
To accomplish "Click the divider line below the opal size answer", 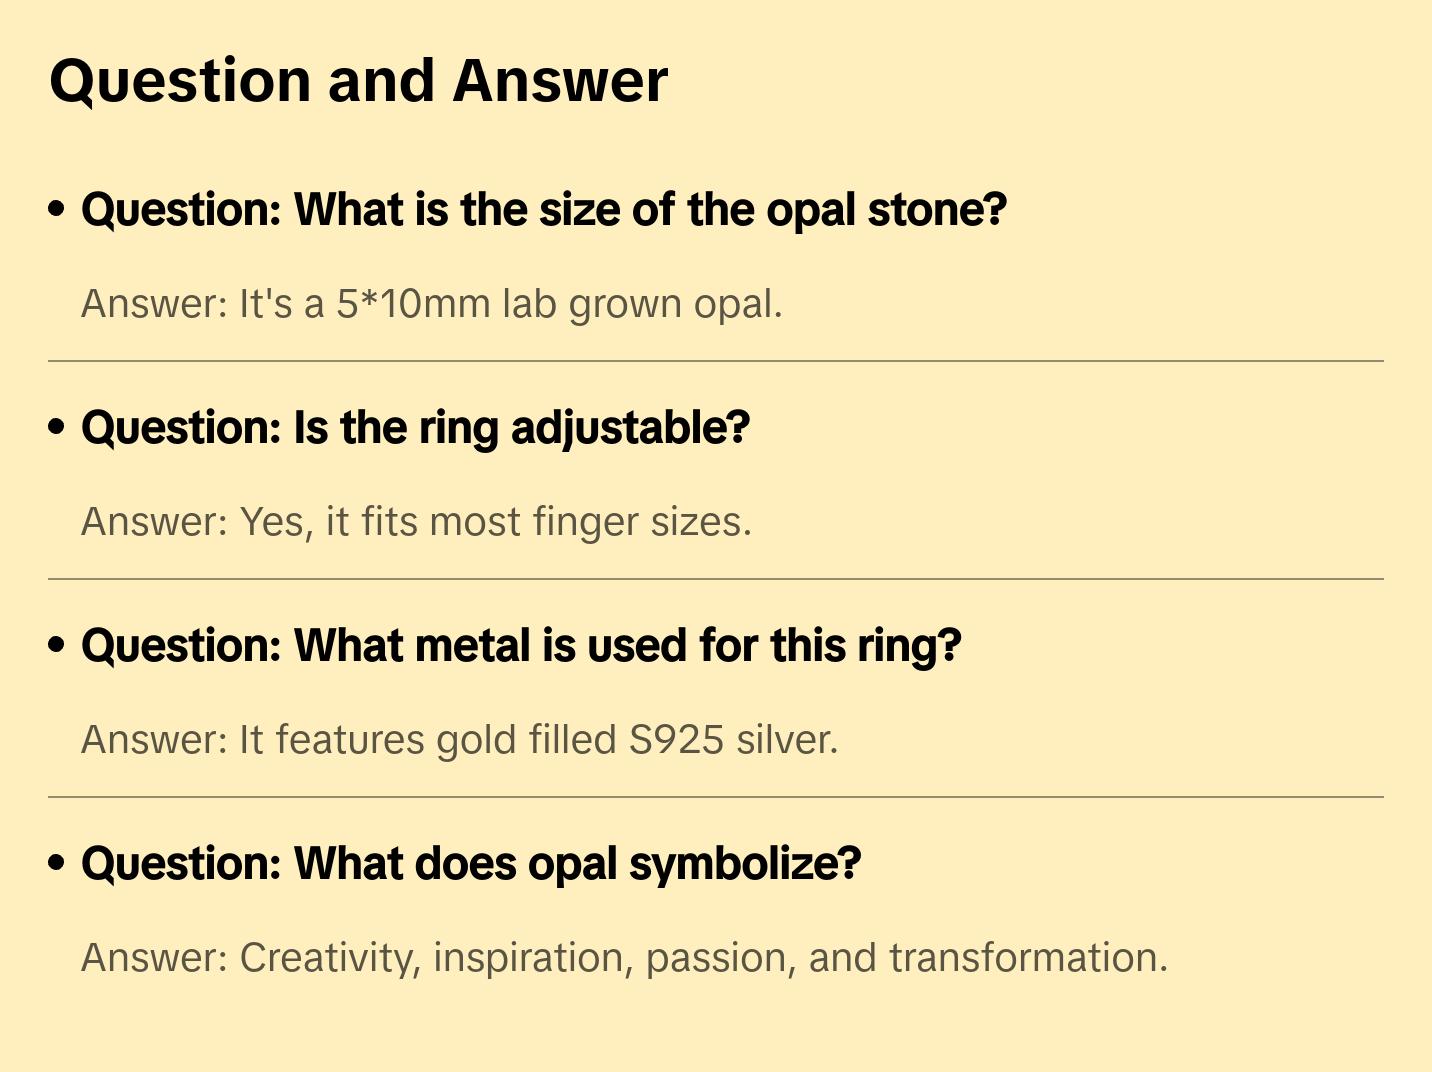I will pos(715,361).
